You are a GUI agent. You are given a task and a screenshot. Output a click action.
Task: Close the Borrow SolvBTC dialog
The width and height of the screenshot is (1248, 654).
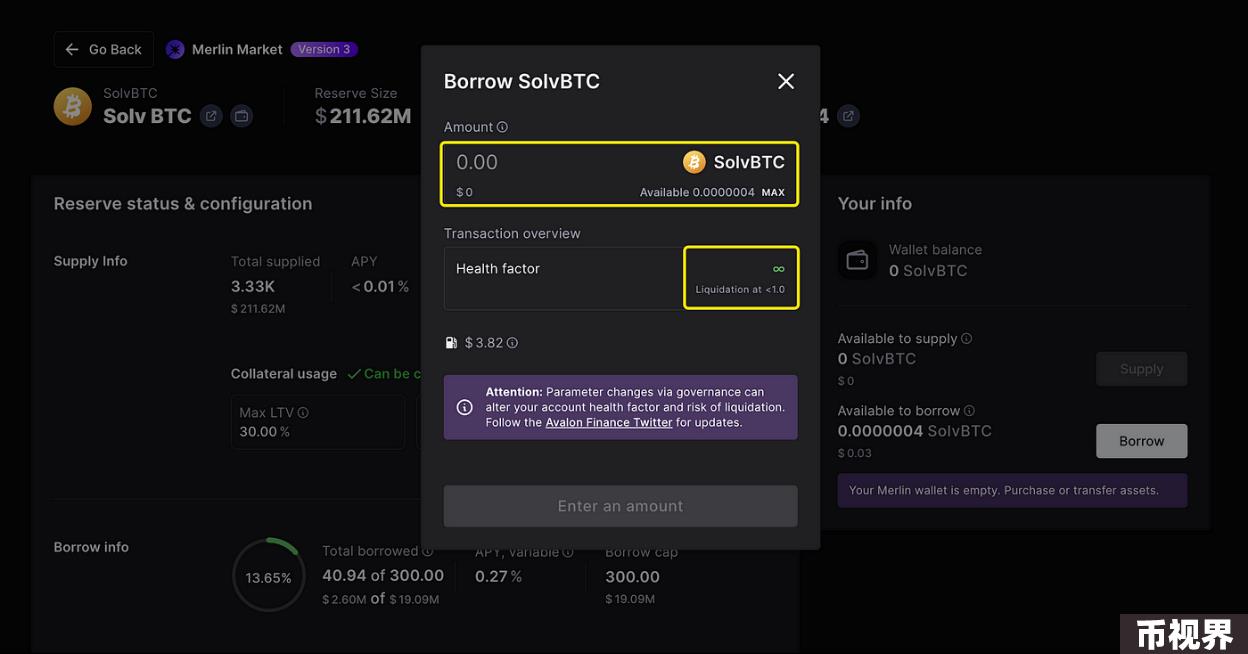786,81
